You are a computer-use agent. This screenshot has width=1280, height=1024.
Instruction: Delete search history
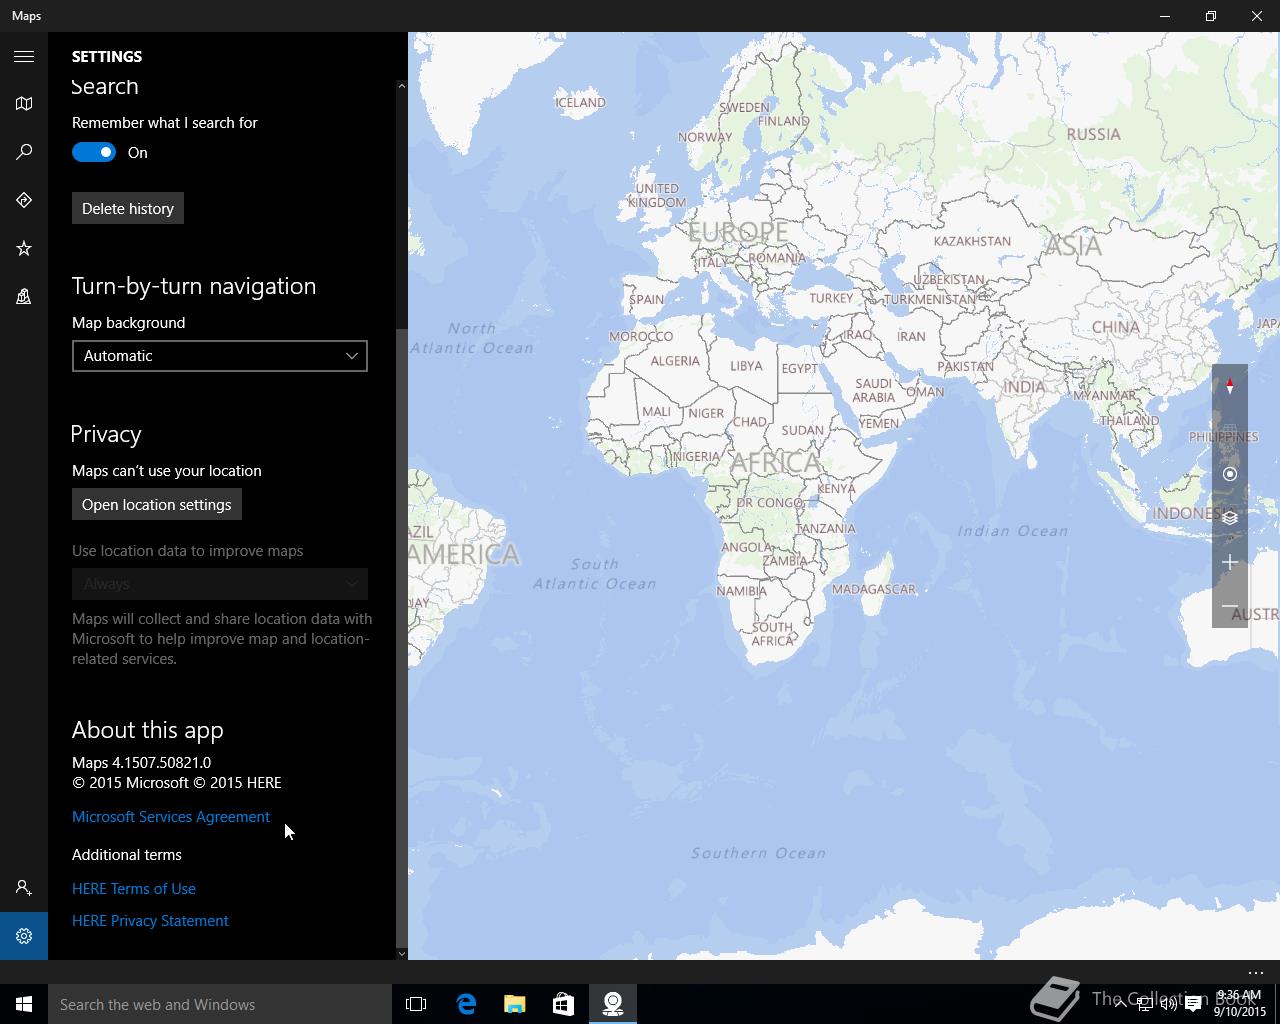pos(128,208)
